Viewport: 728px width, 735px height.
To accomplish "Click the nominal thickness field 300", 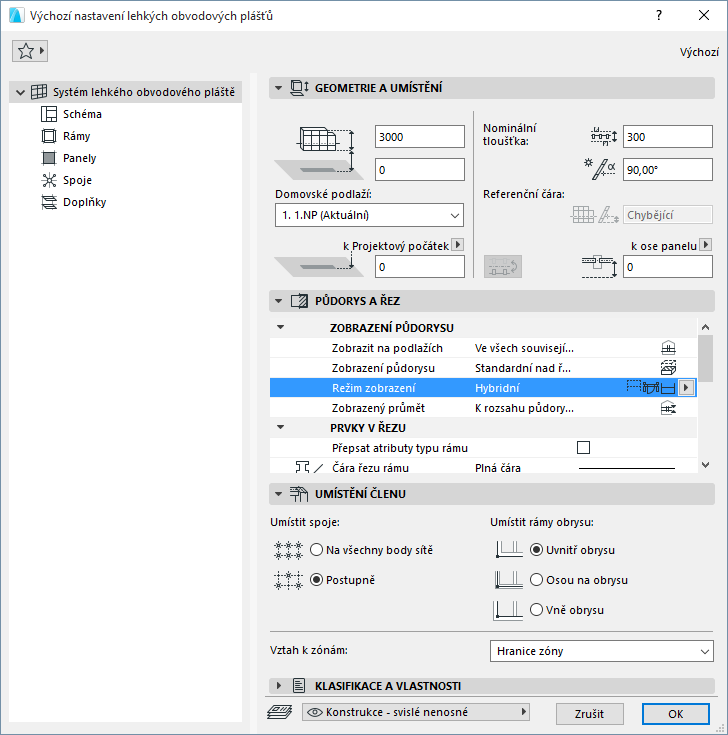I will (668, 137).
